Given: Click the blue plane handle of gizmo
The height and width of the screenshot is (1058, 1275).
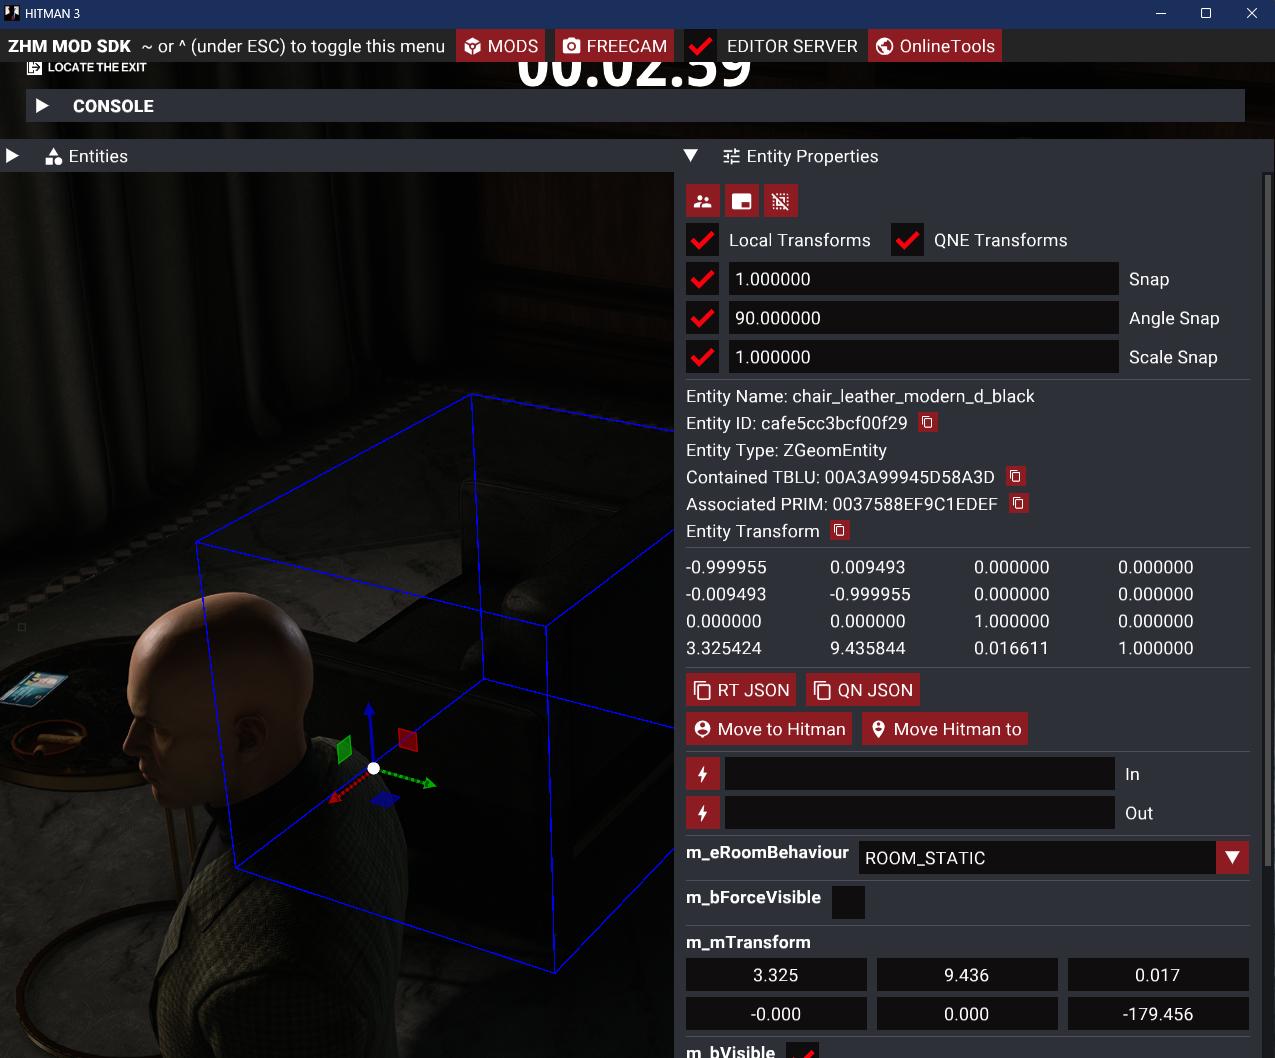Looking at the screenshot, I should 385,800.
